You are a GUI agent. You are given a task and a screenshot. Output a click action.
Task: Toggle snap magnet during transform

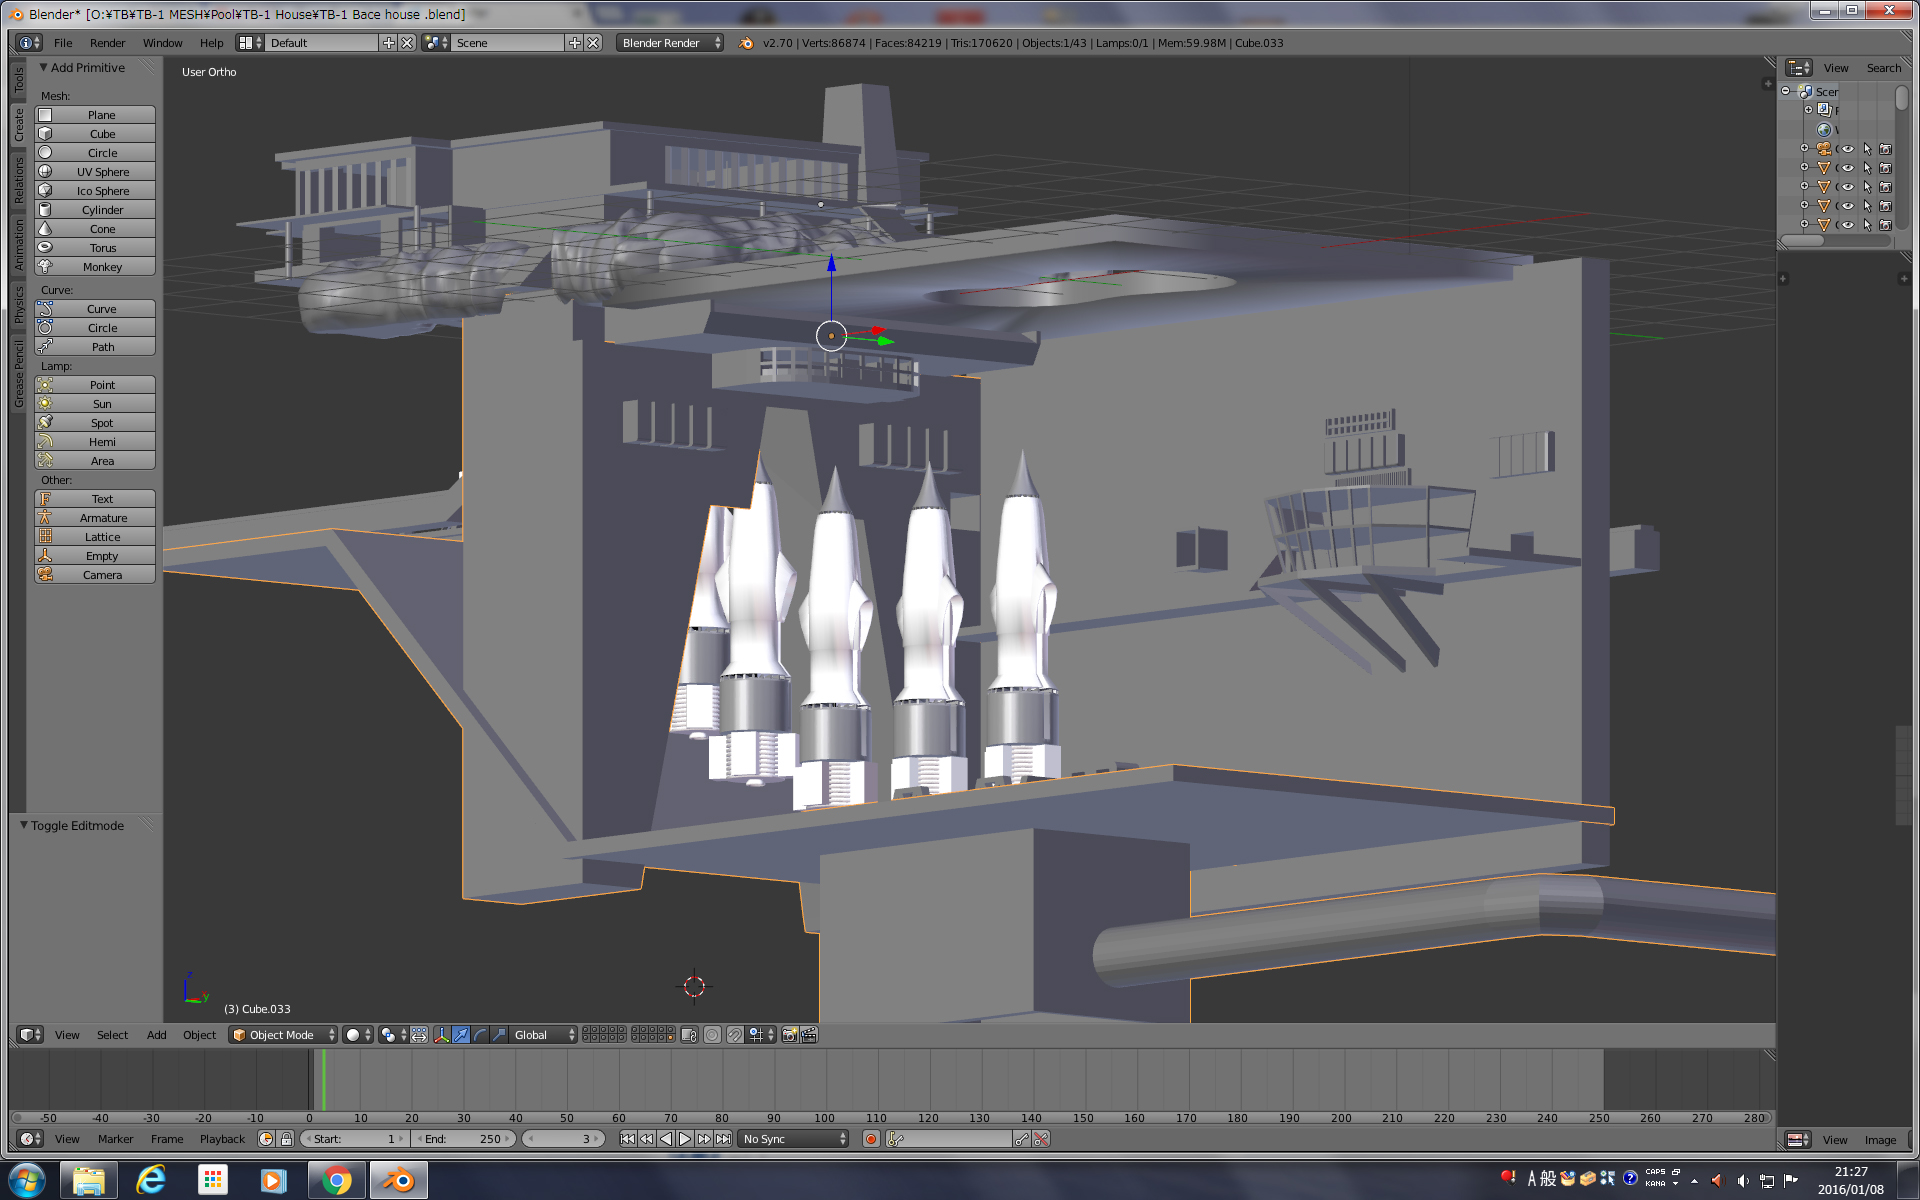[x=736, y=1035]
